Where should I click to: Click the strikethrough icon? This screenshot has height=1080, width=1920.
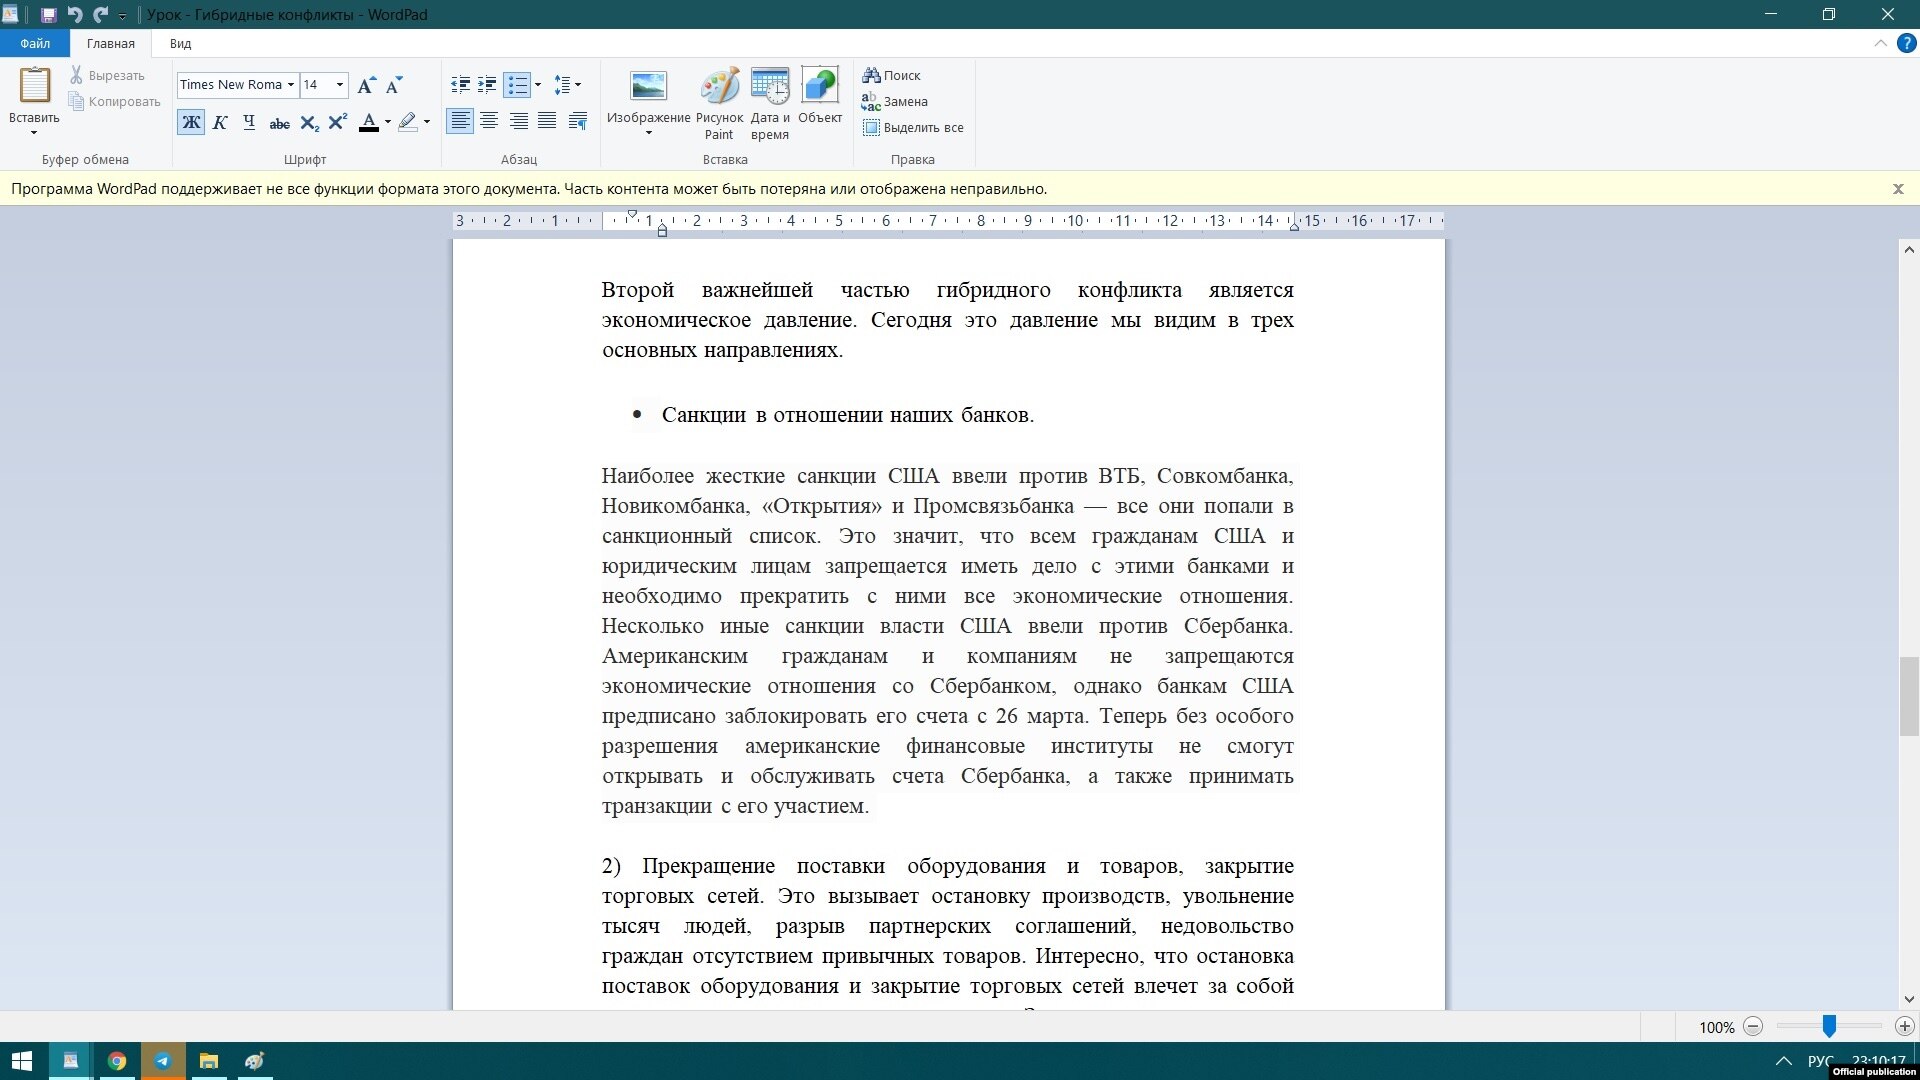(279, 123)
